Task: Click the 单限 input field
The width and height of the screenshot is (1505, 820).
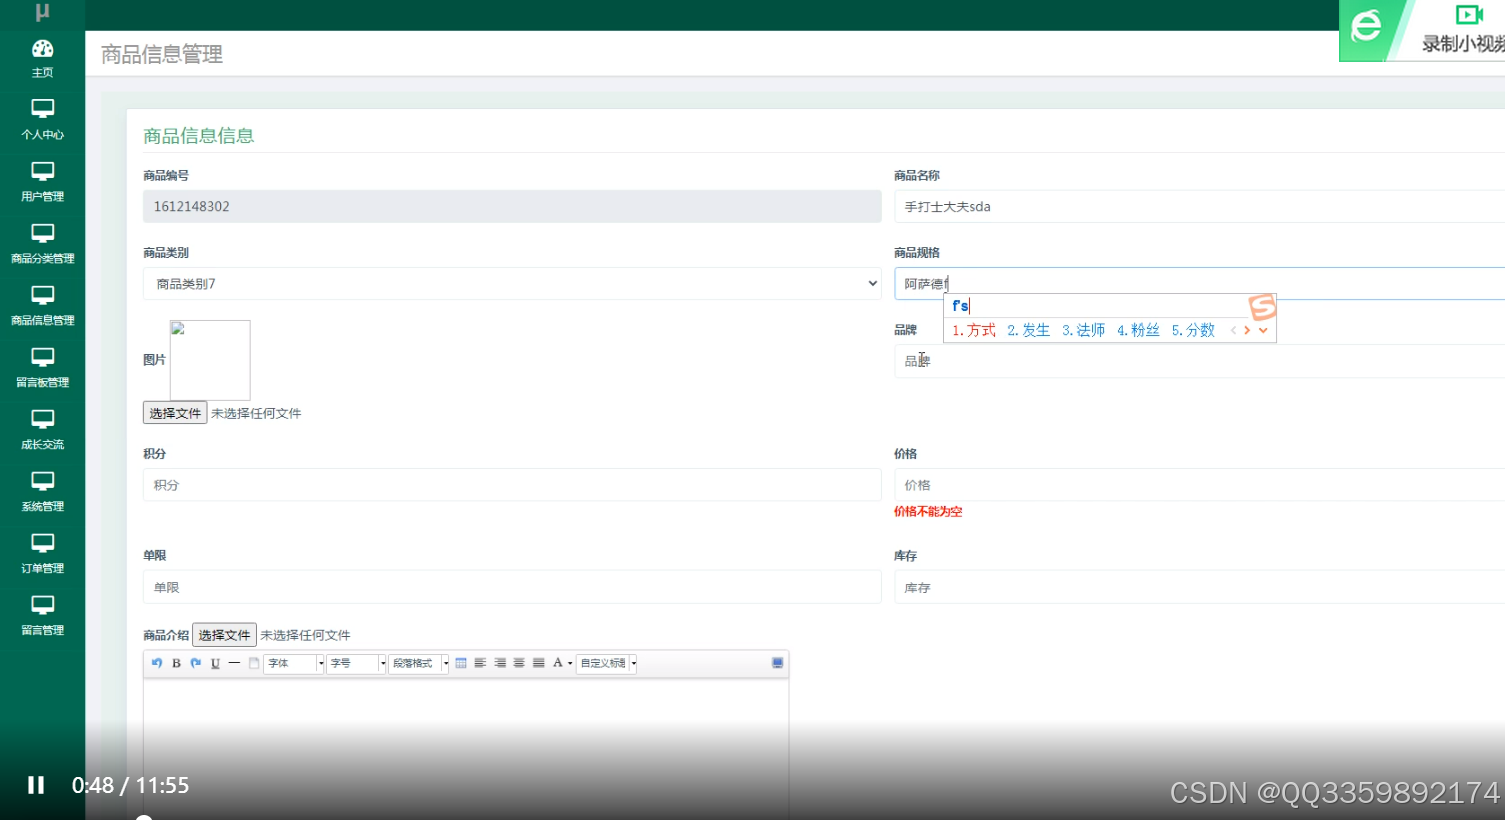Action: tap(512, 587)
